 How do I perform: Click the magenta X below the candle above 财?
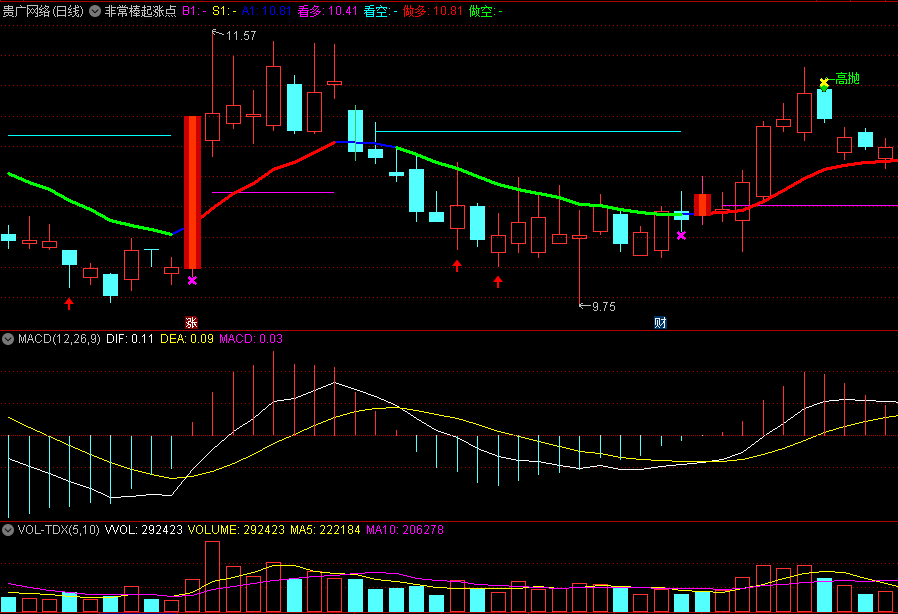pyautogui.click(x=681, y=235)
